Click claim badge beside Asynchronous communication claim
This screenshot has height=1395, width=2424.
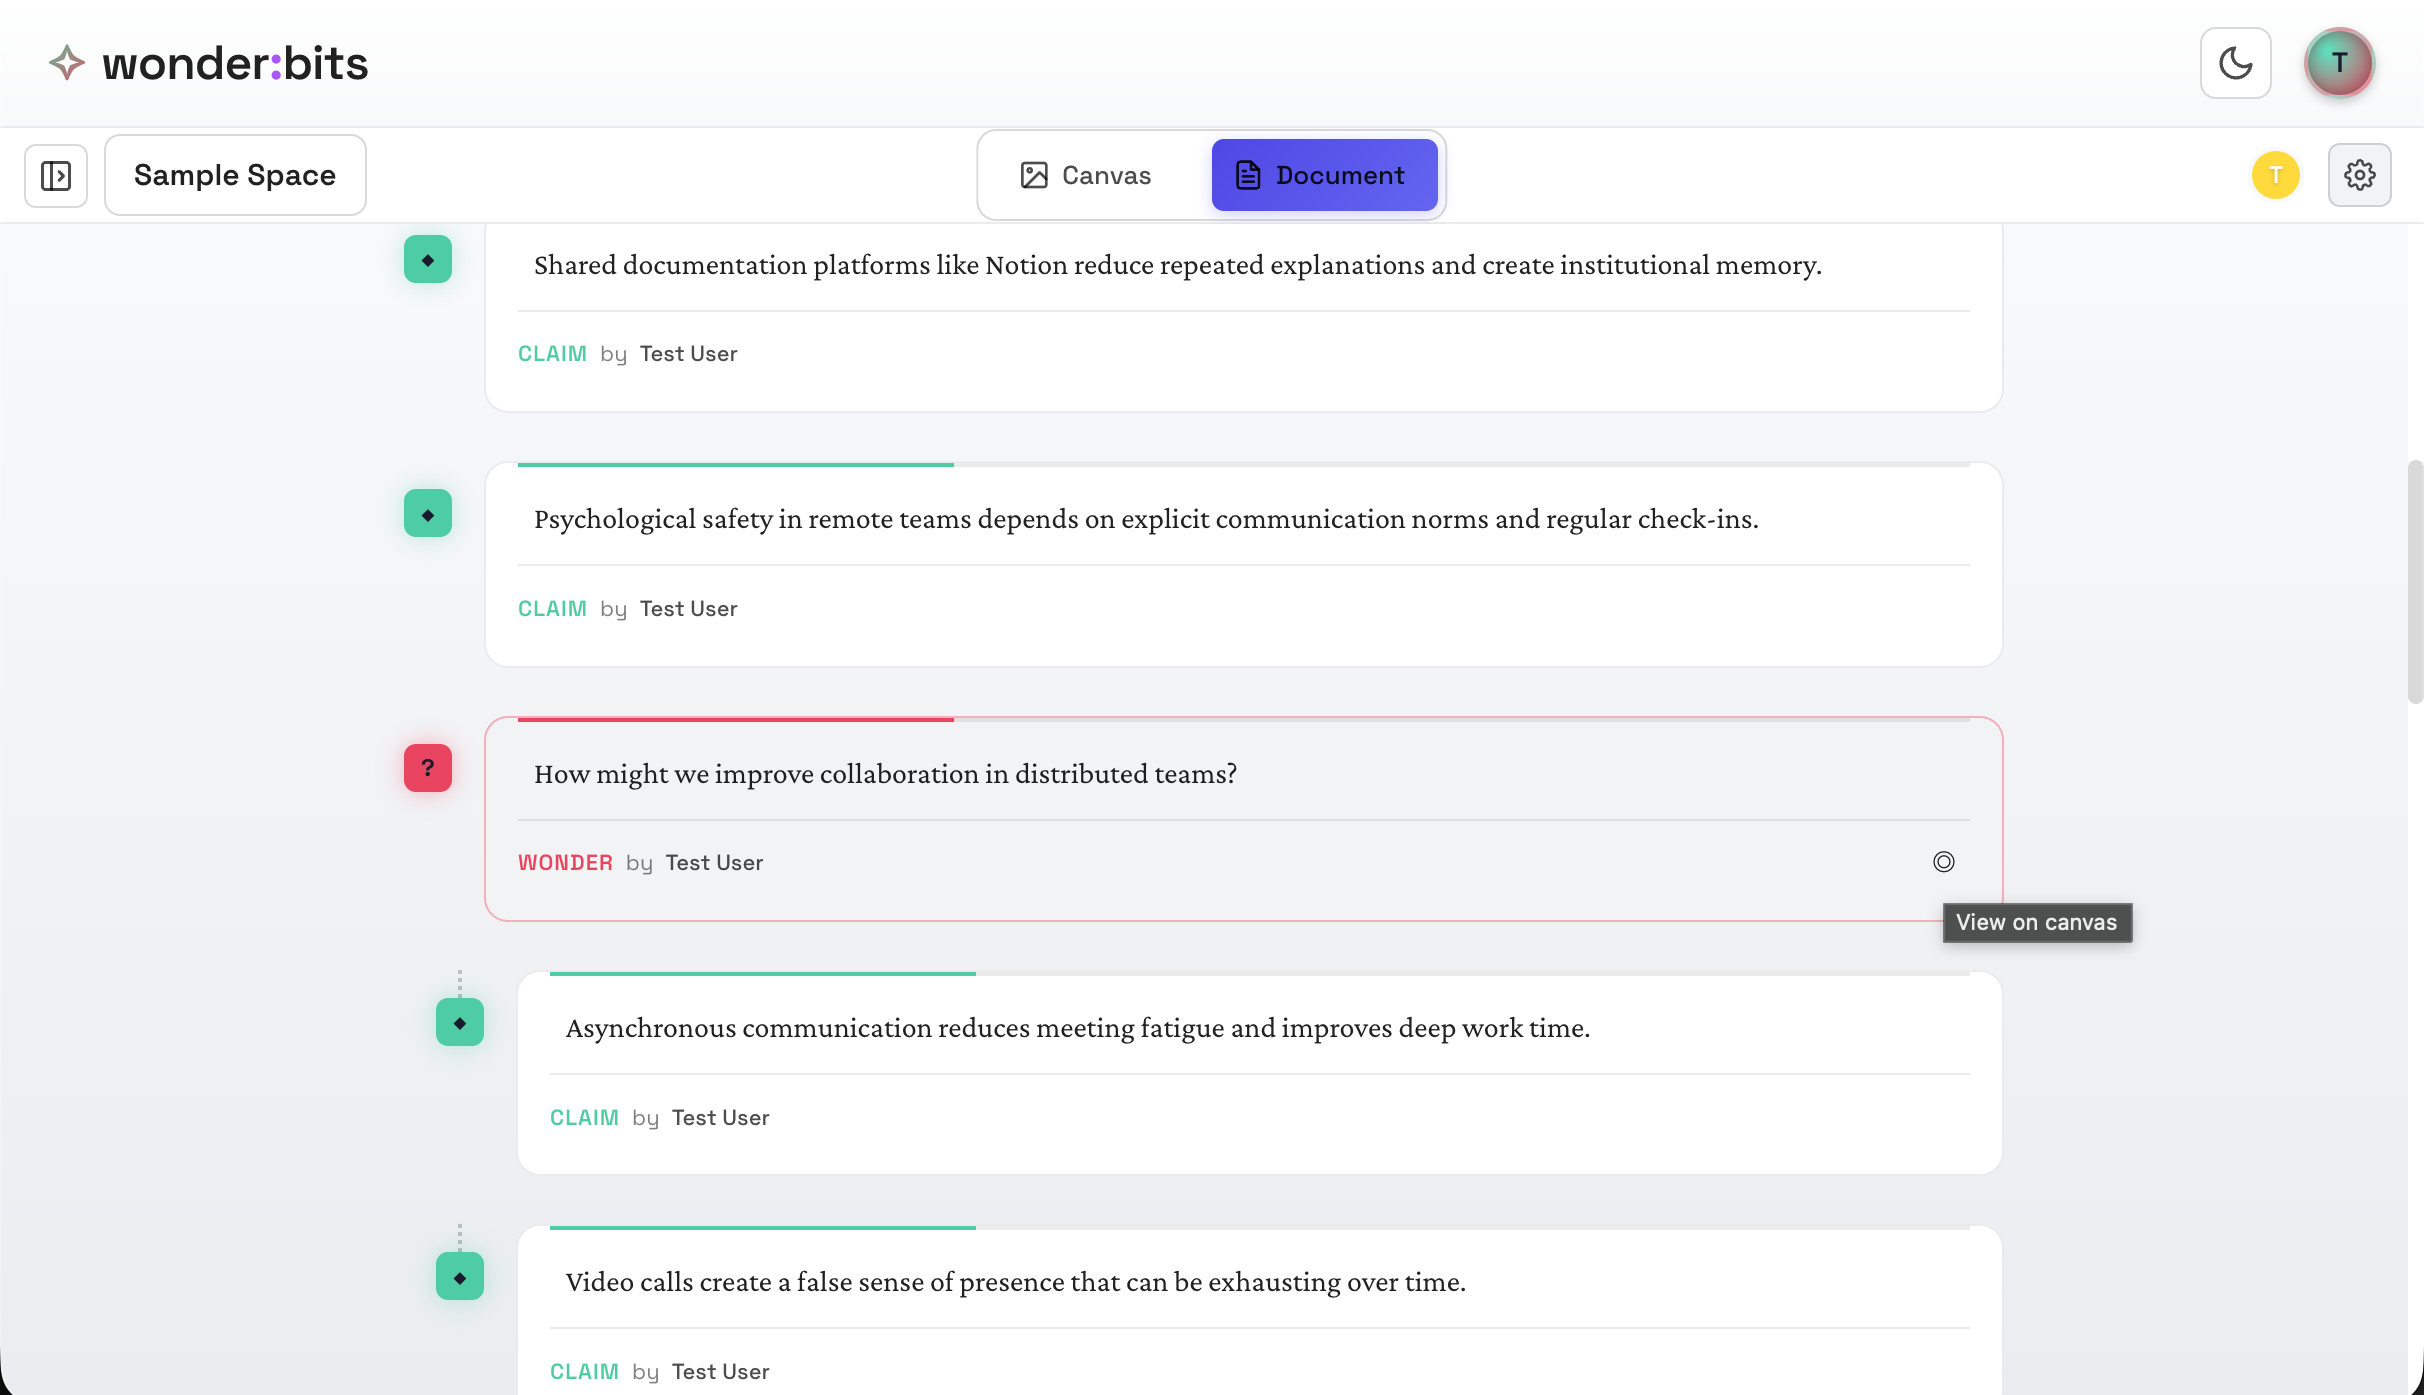pyautogui.click(x=460, y=1022)
